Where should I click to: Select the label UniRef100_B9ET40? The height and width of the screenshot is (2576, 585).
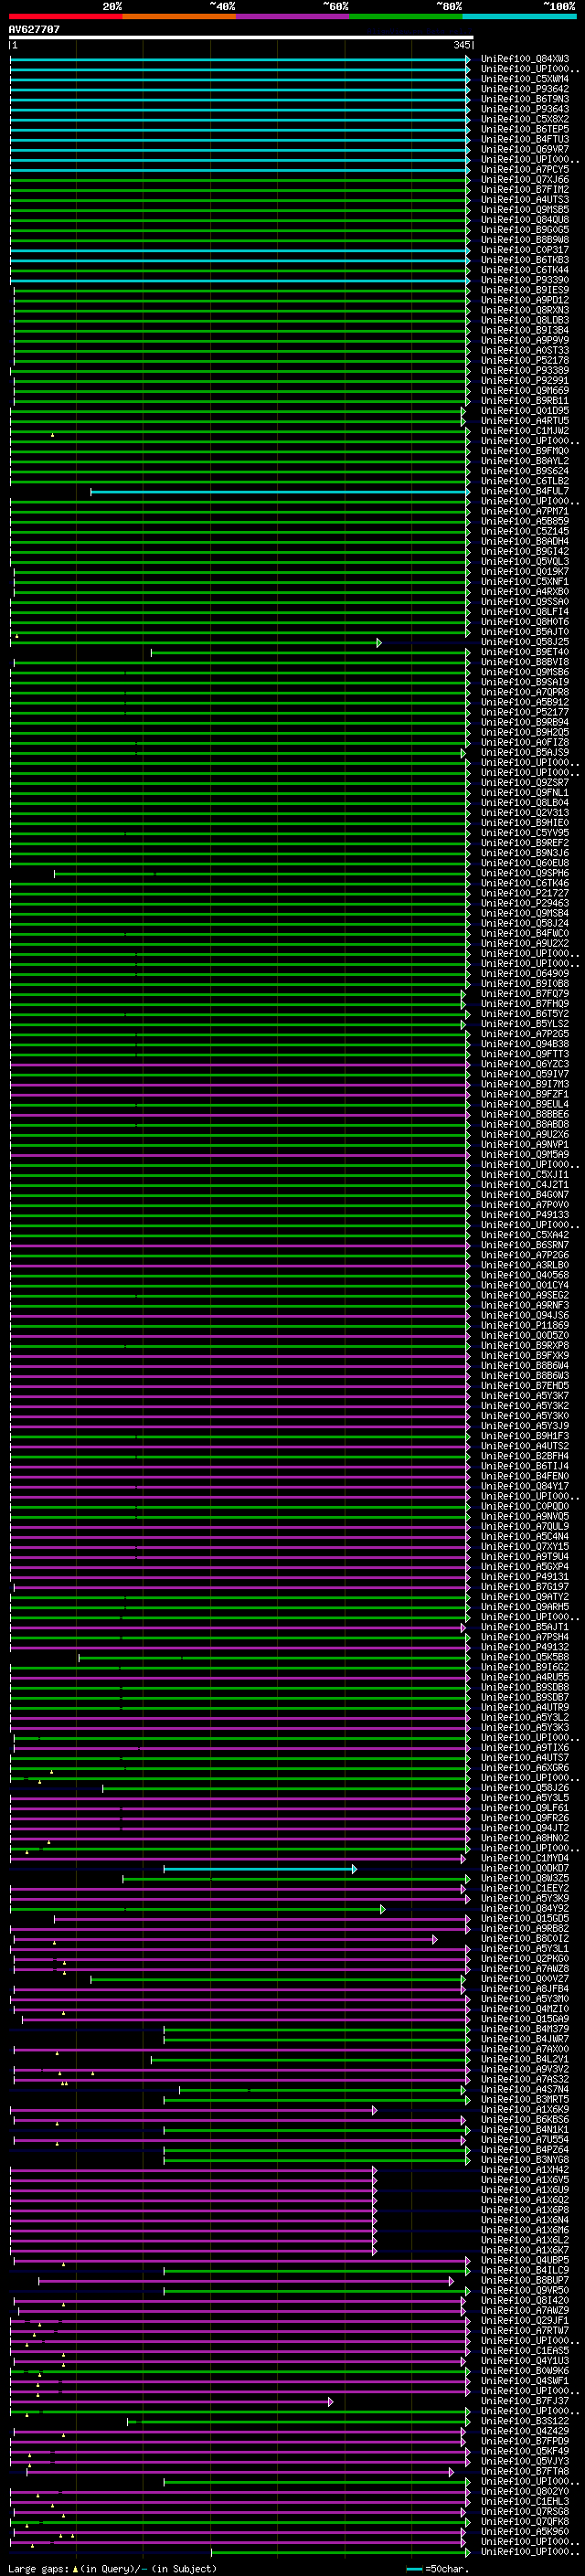click(x=525, y=652)
